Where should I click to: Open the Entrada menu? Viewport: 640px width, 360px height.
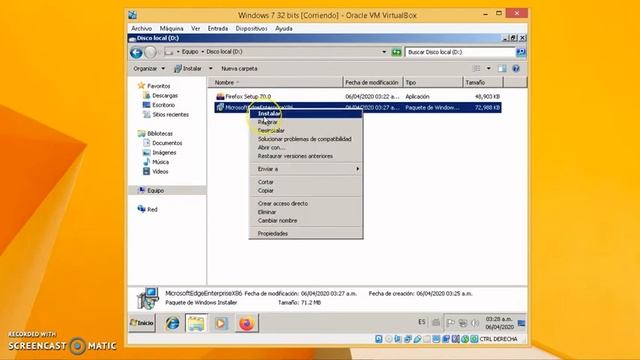pos(218,29)
